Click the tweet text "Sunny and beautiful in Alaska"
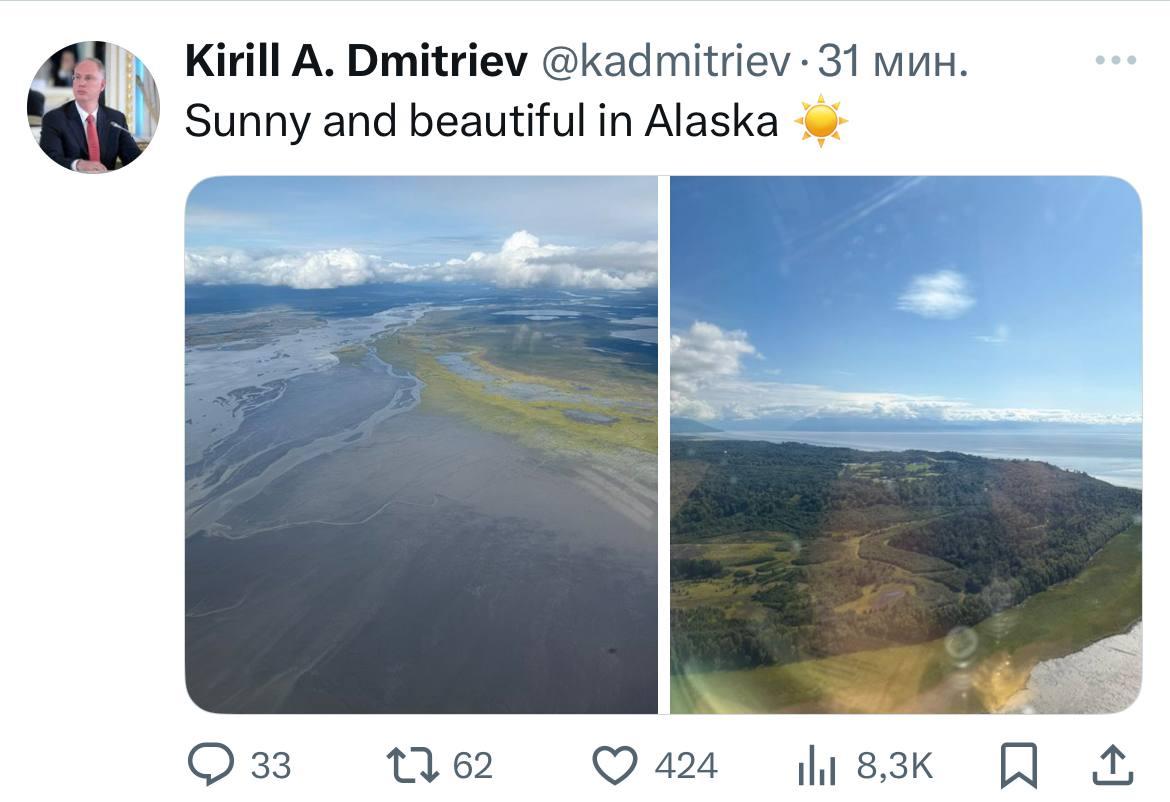1170x802 pixels. (480, 122)
